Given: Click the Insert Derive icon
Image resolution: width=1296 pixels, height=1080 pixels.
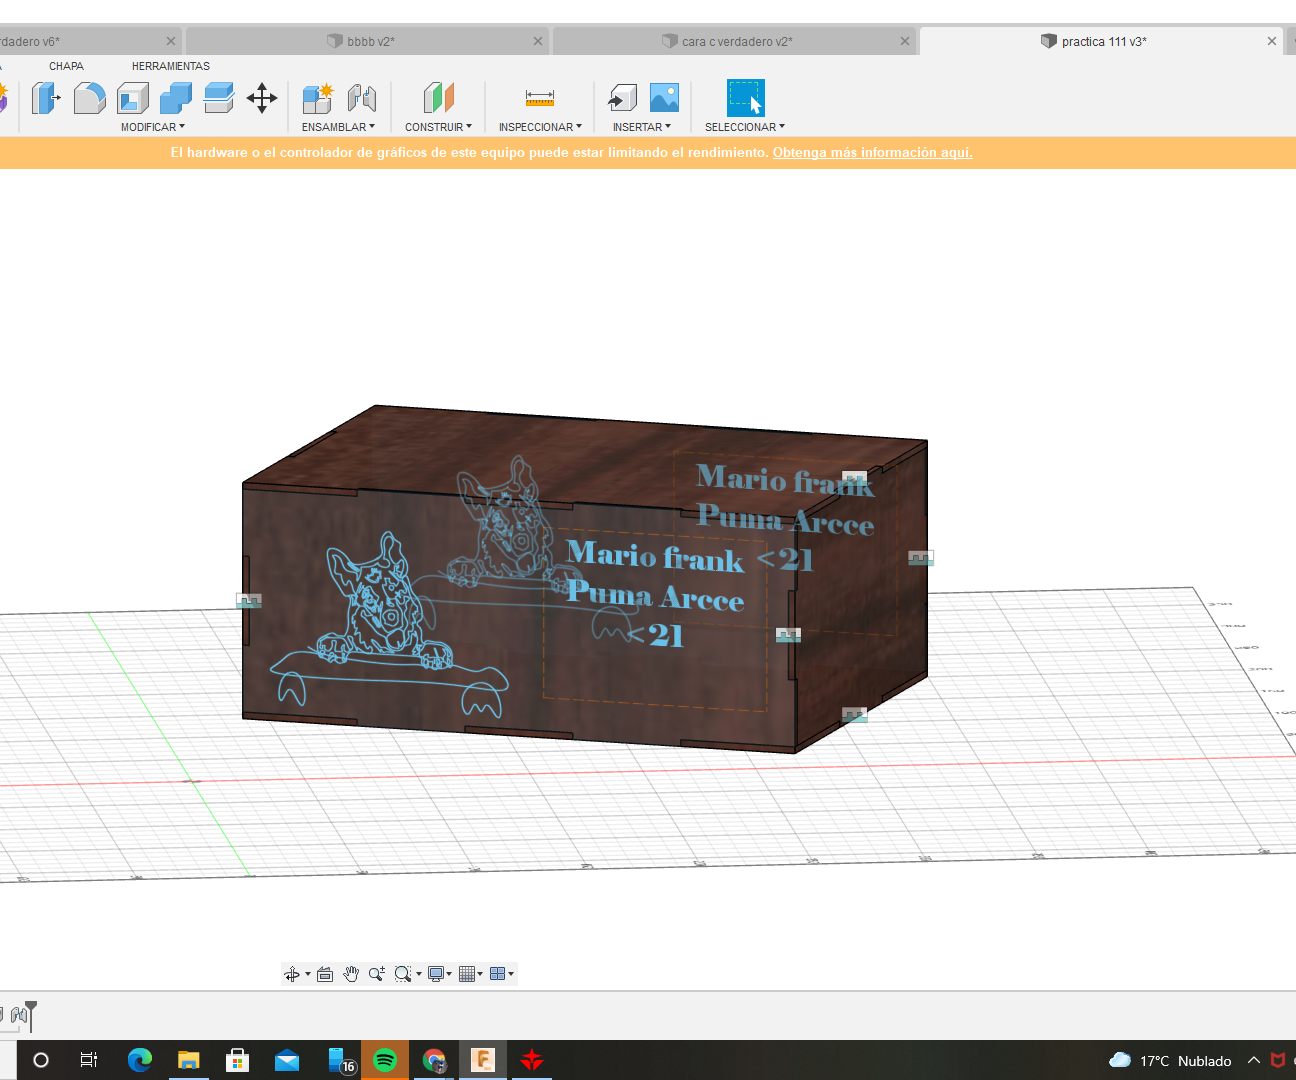Looking at the screenshot, I should pos(622,98).
